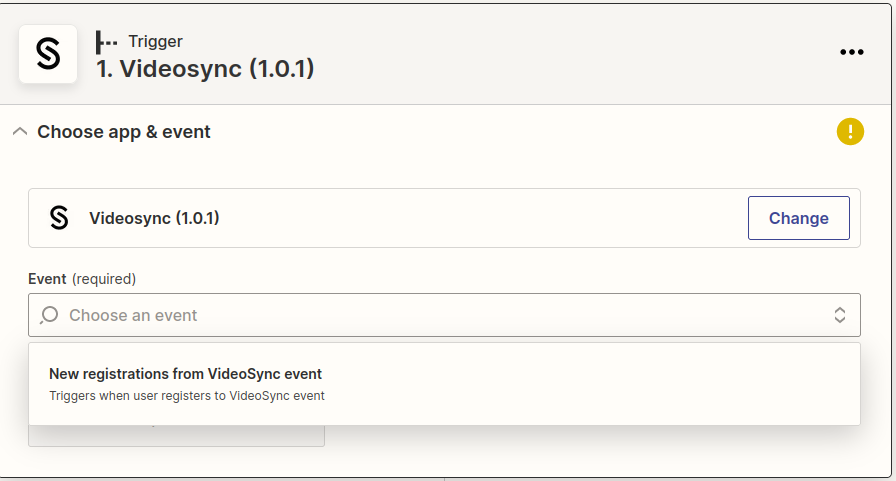Select New registrations from VideoSync event

[186, 374]
